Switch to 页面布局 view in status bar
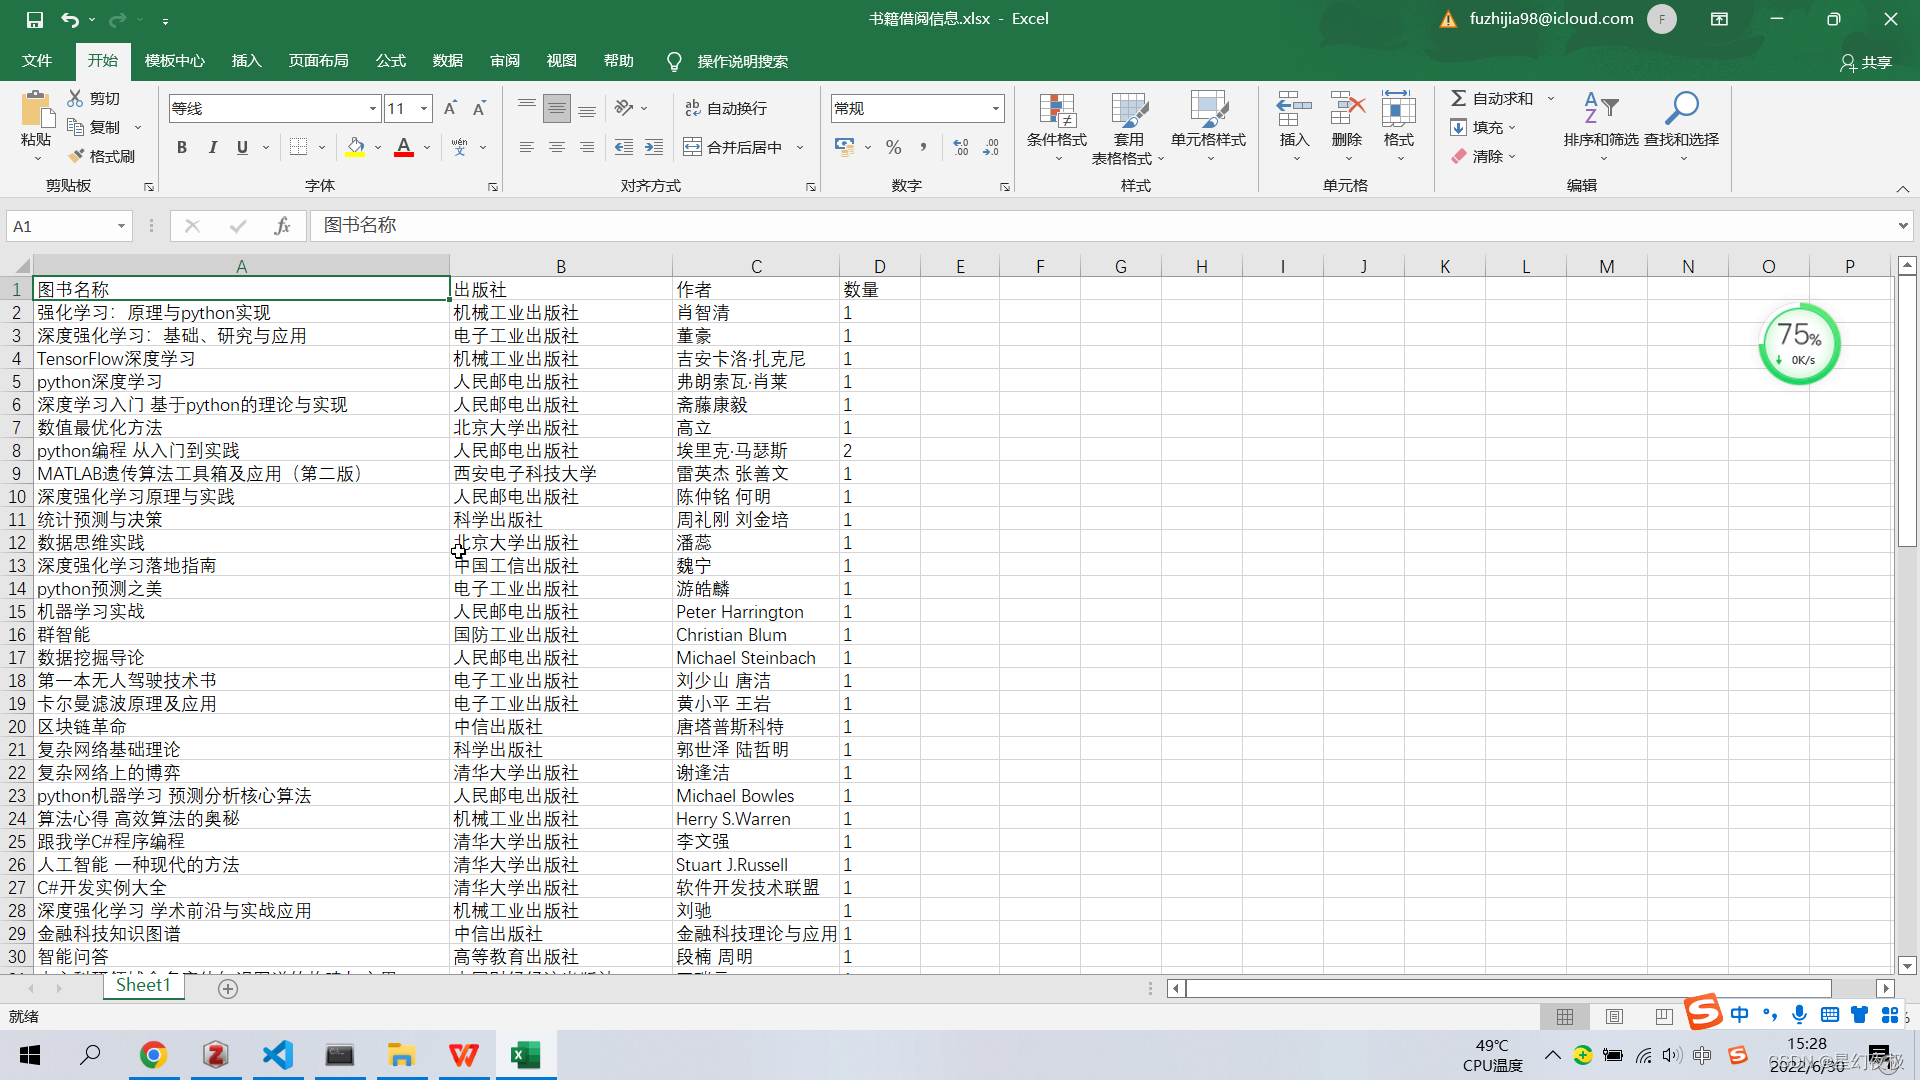The width and height of the screenshot is (1920, 1080). point(1614,1016)
